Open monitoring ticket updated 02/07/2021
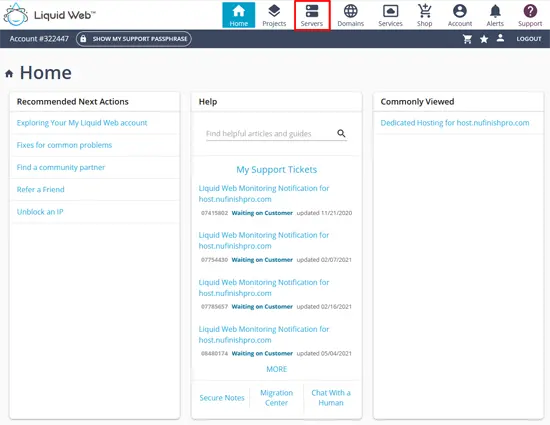 pos(264,241)
